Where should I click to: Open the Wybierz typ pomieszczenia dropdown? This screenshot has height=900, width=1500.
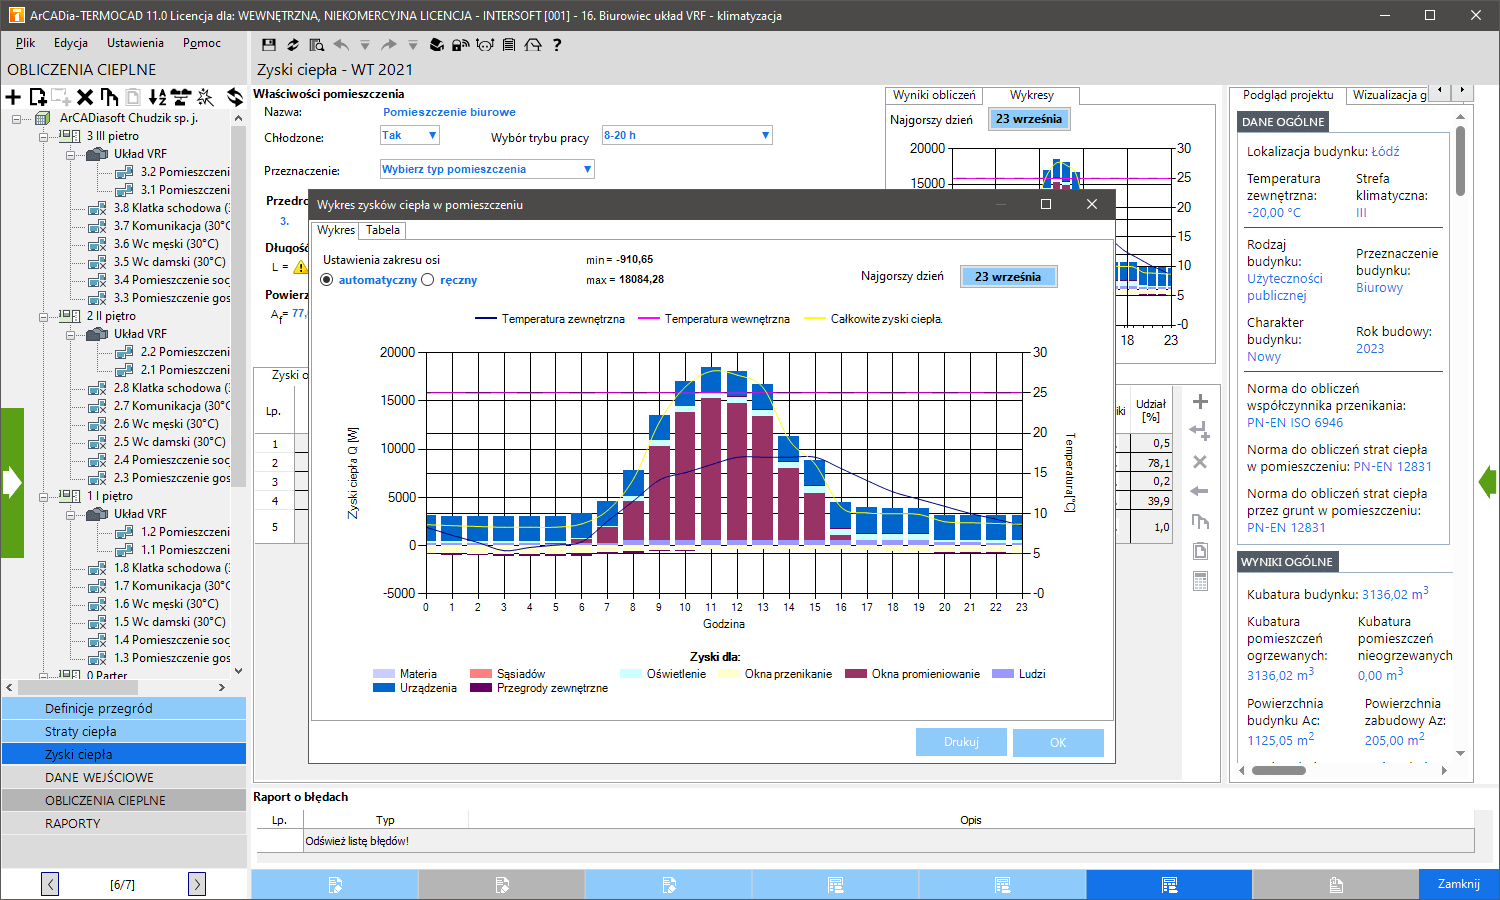click(x=487, y=169)
